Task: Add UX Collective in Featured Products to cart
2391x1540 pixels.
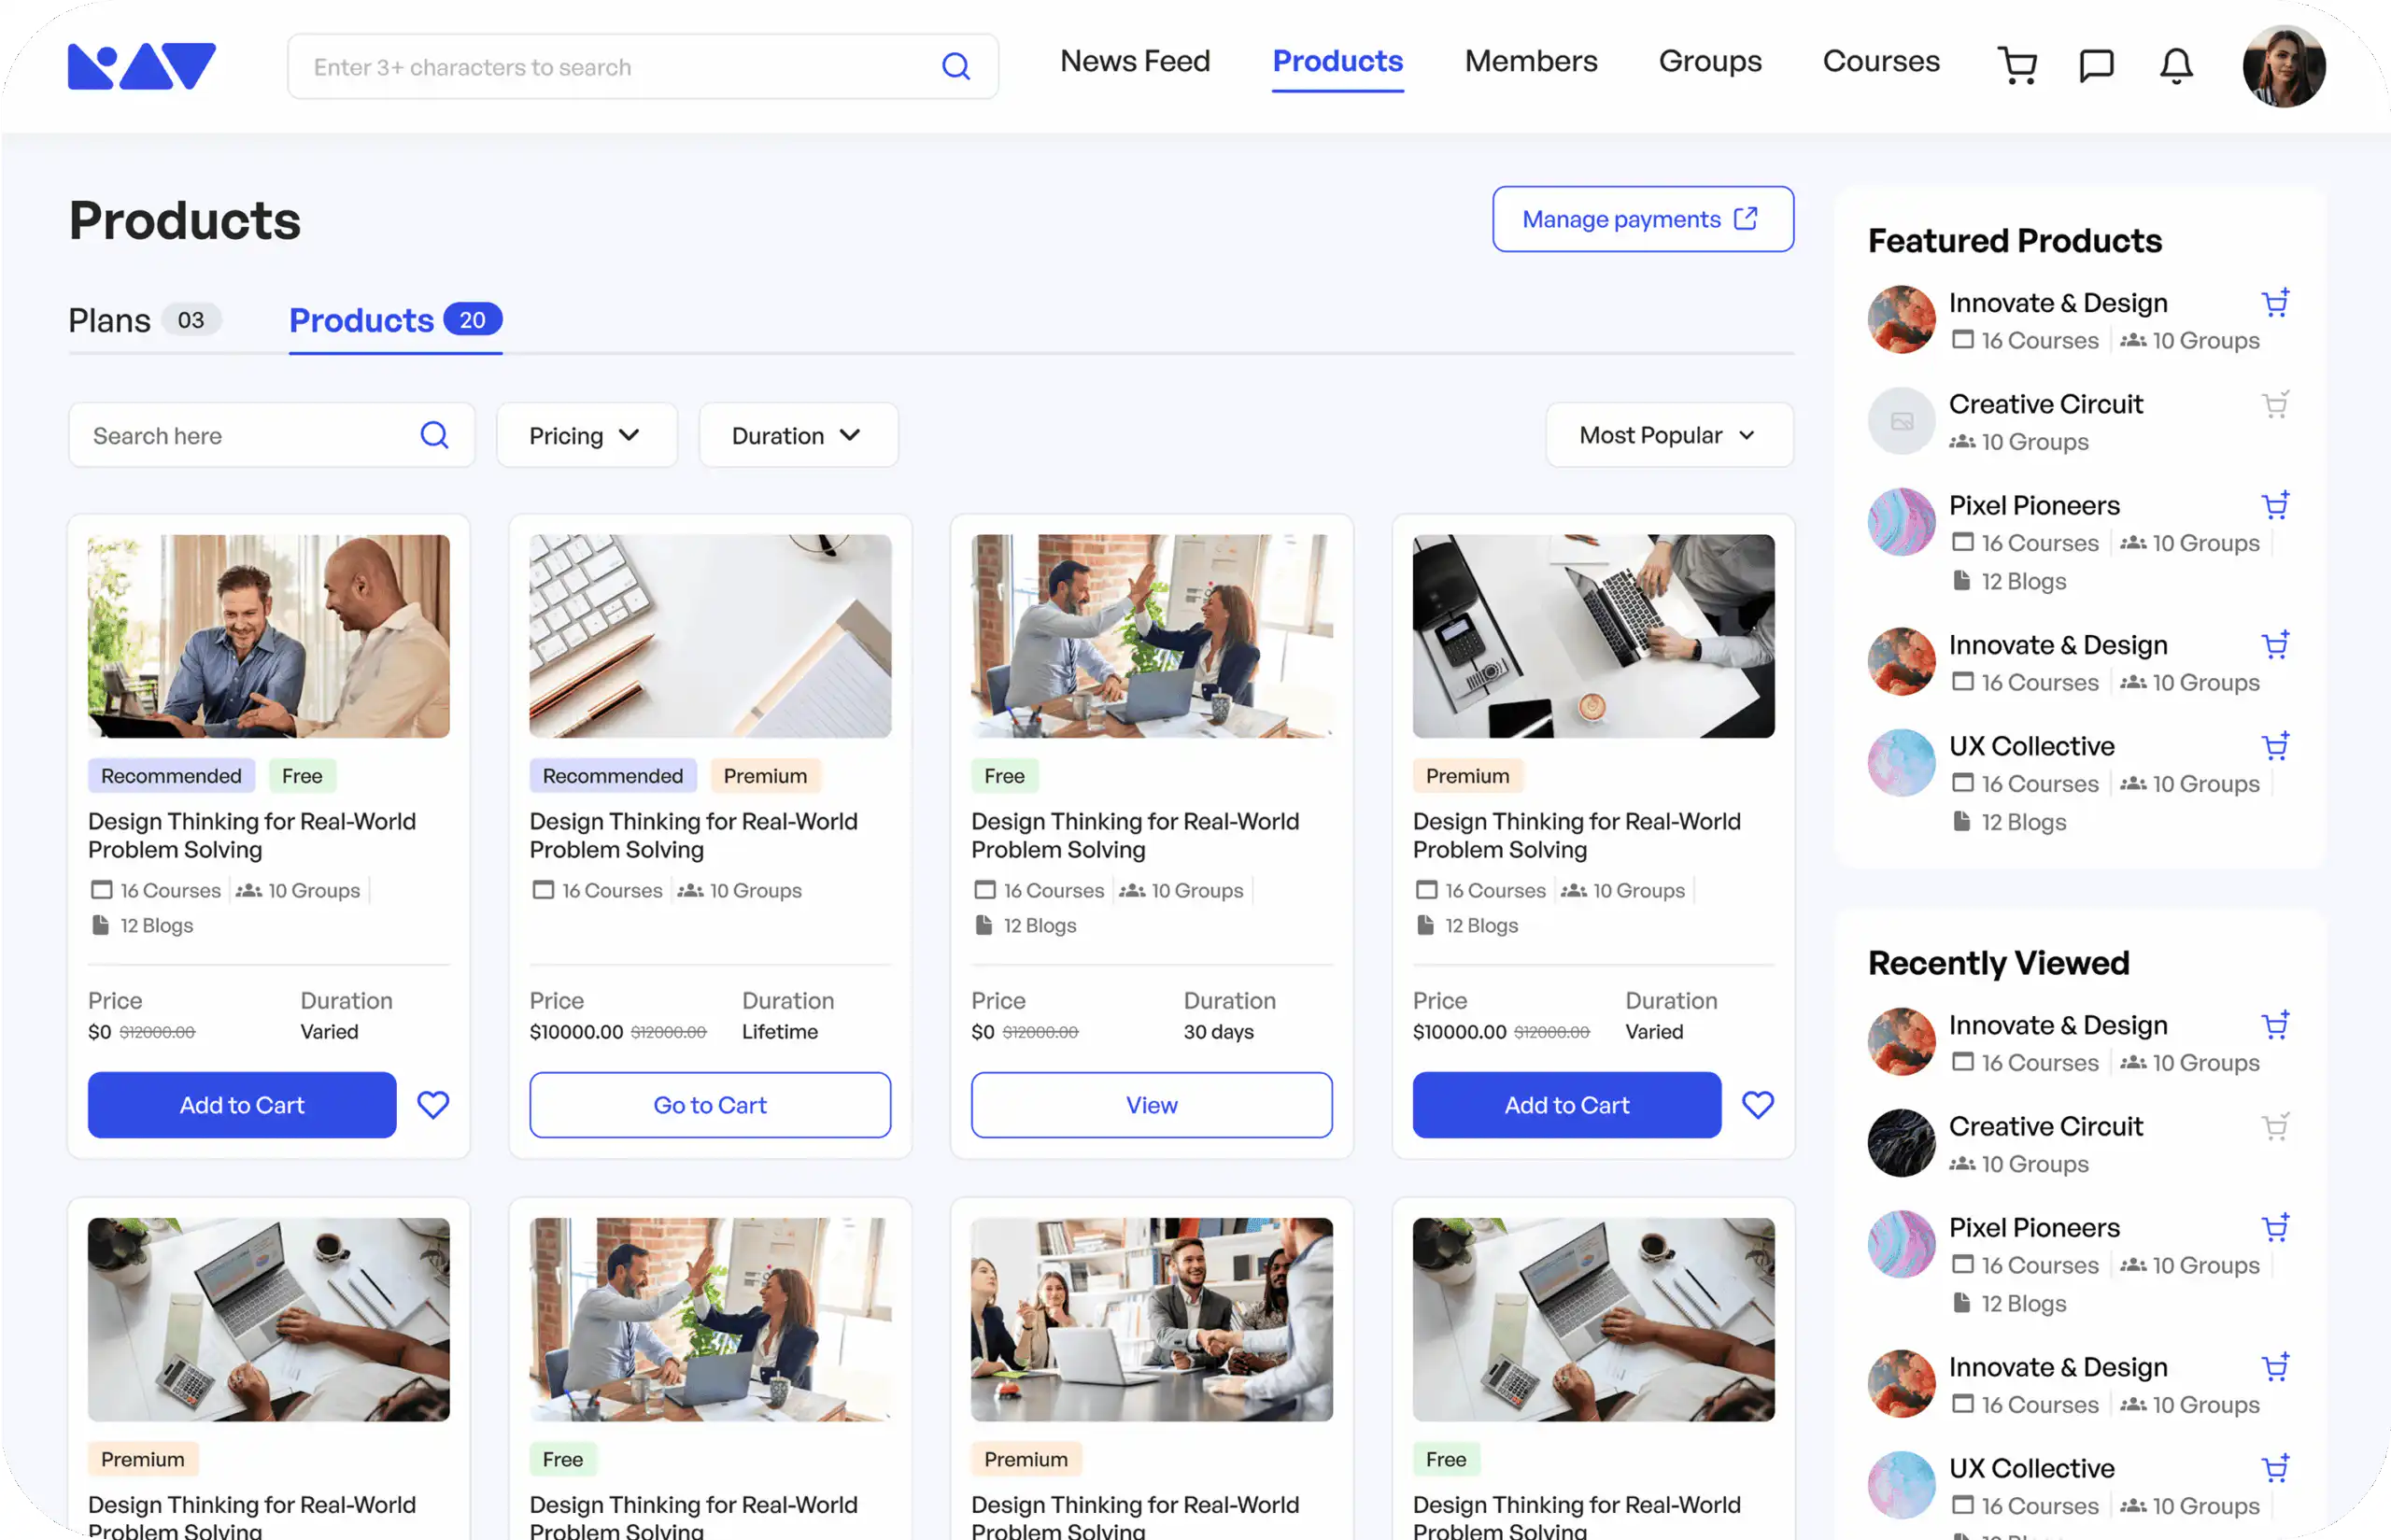Action: pyautogui.click(x=2275, y=746)
